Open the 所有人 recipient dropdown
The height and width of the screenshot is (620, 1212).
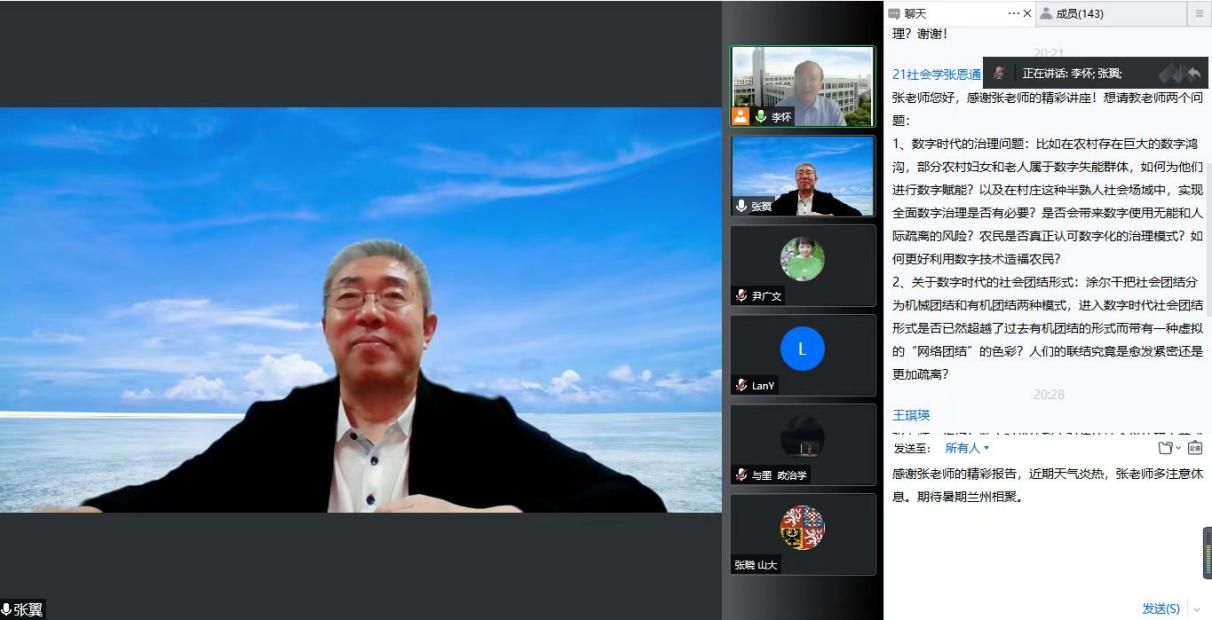pyautogui.click(x=967, y=448)
